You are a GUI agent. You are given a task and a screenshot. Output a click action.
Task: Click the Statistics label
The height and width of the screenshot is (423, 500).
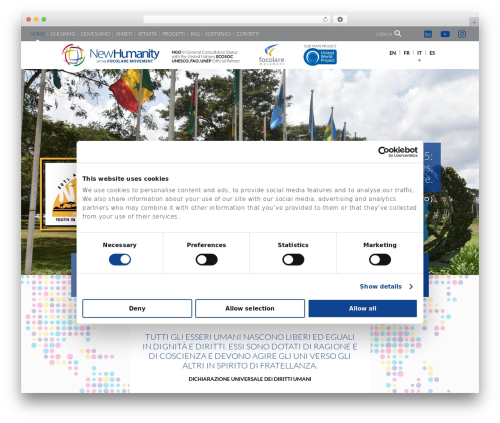pyautogui.click(x=293, y=245)
